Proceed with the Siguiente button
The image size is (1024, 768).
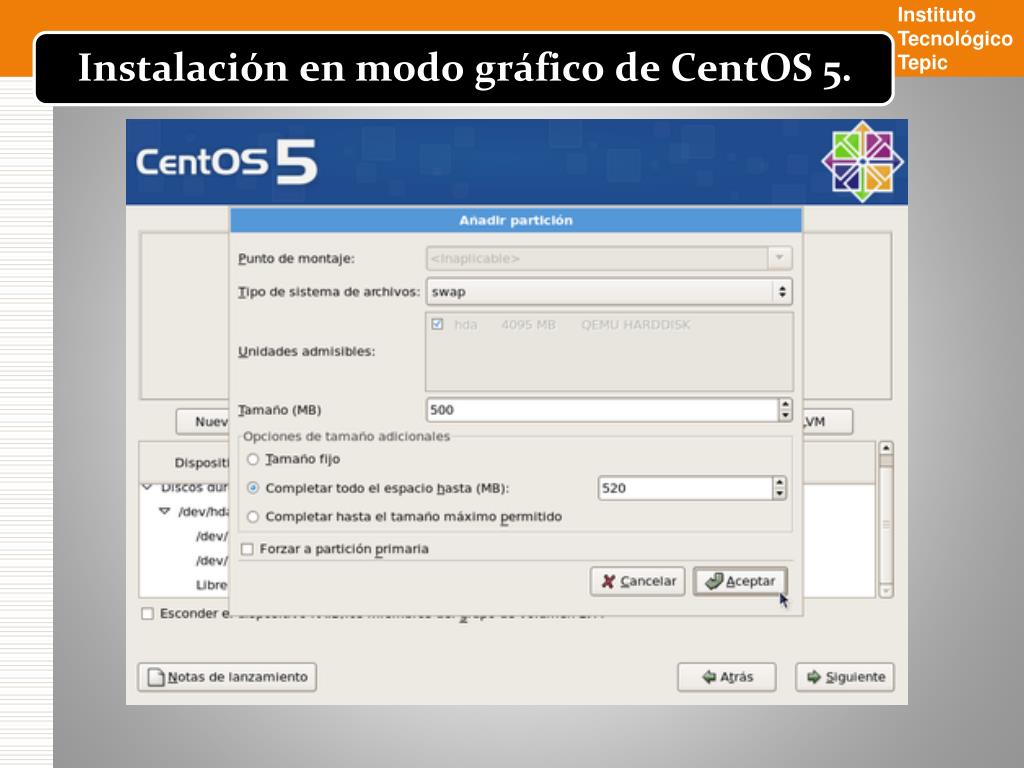pyautogui.click(x=845, y=677)
